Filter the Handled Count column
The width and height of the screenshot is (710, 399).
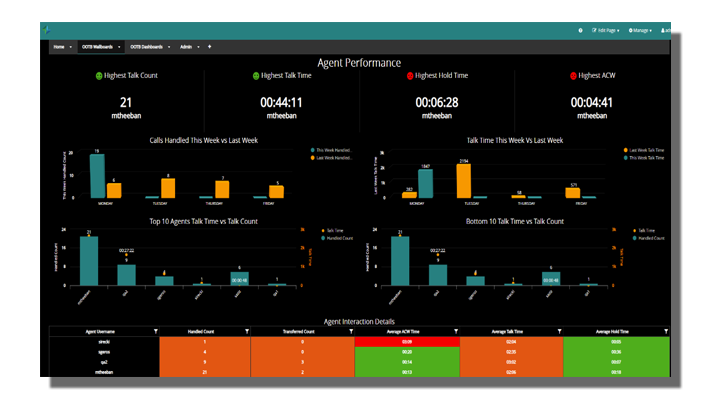pyautogui.click(x=247, y=332)
